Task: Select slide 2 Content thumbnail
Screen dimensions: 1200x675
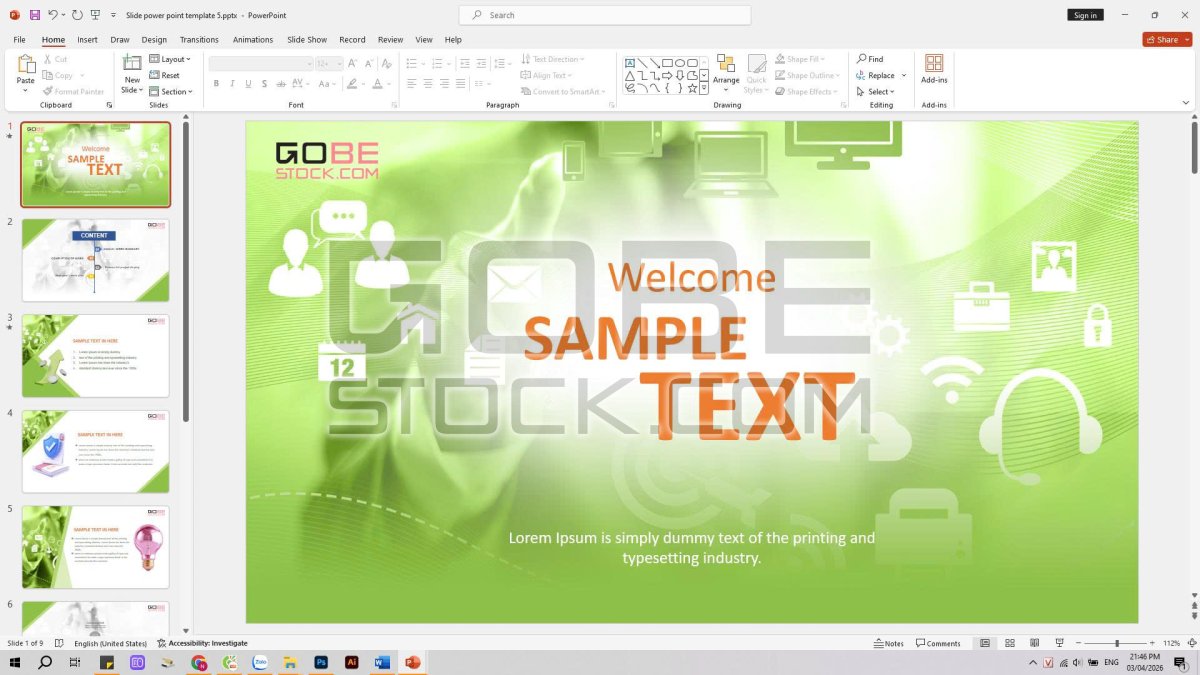Action: click(x=96, y=260)
